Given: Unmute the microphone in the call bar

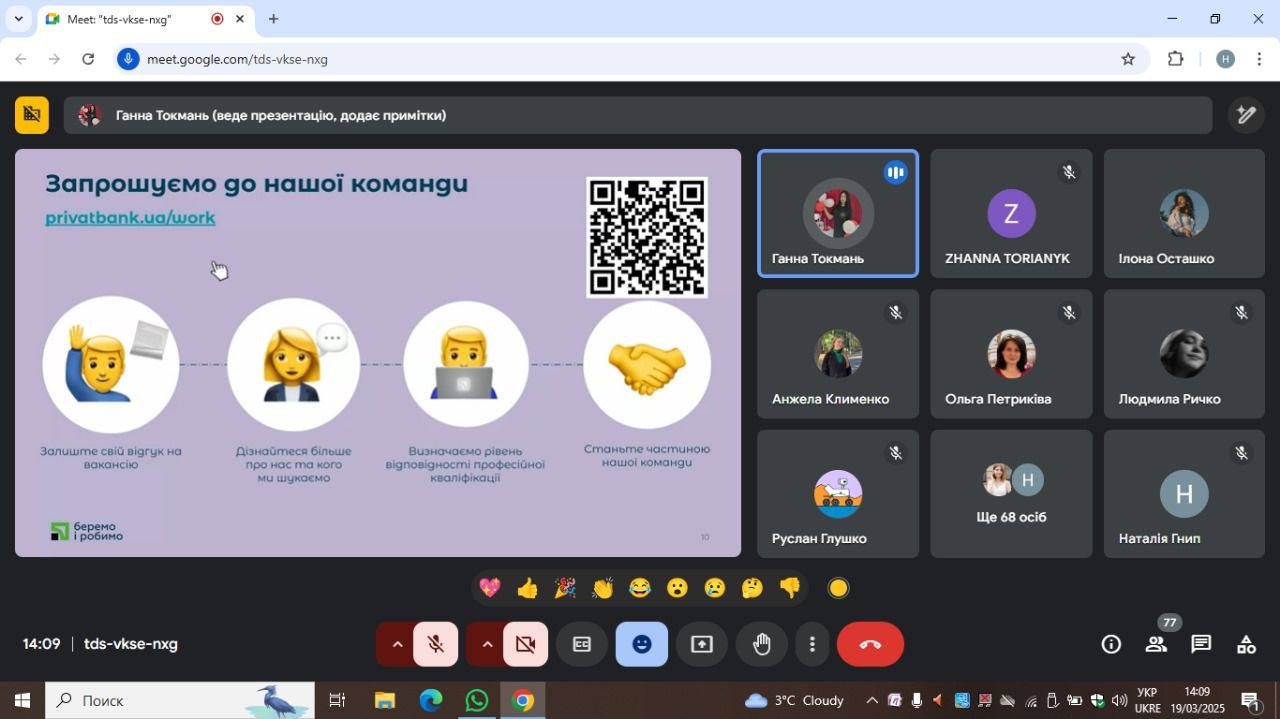Looking at the screenshot, I should click(436, 645).
